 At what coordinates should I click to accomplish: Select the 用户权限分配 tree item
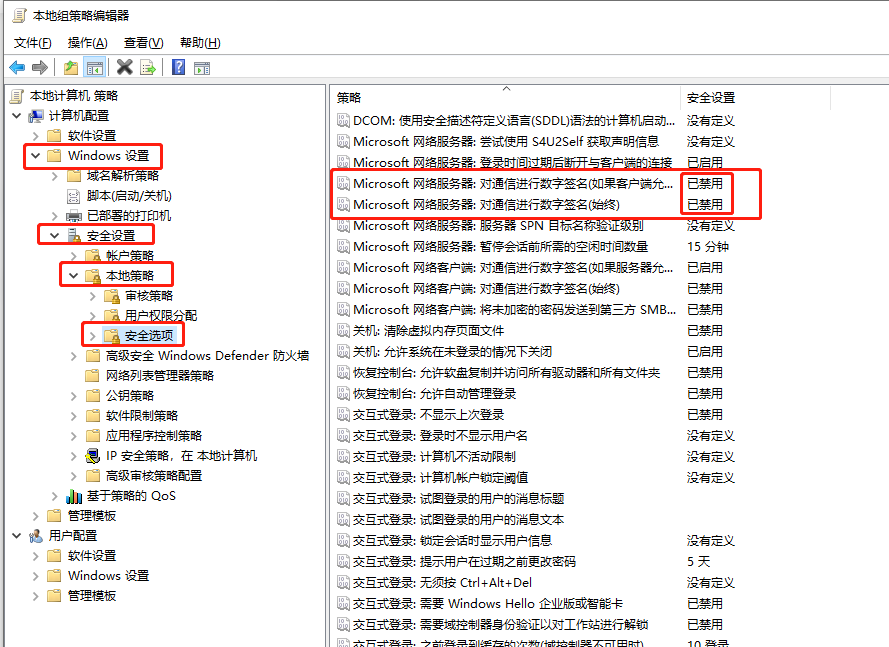click(x=160, y=315)
